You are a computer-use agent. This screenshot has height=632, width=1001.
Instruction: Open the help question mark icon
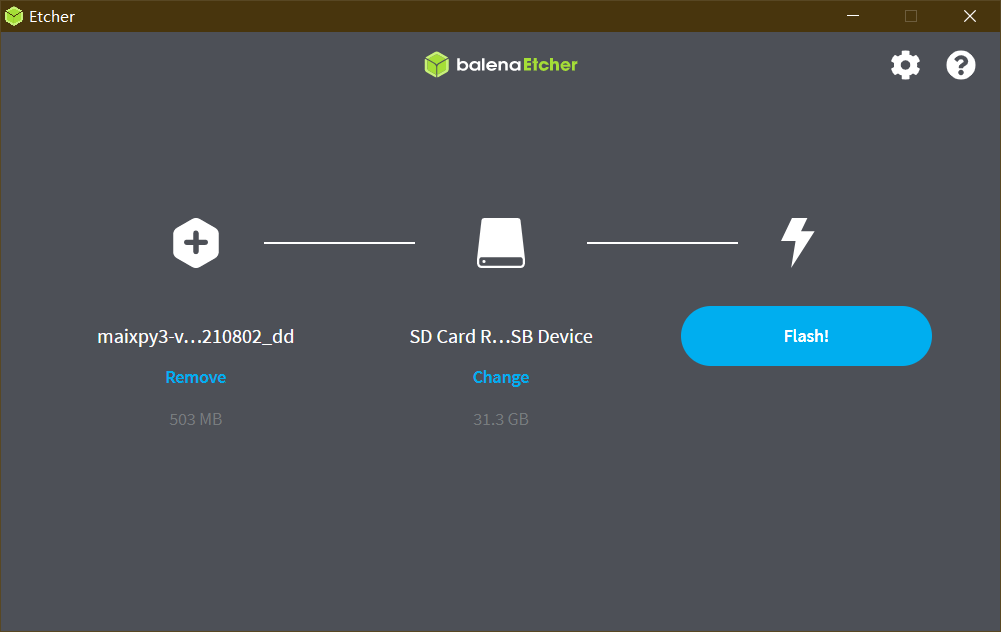[961, 65]
